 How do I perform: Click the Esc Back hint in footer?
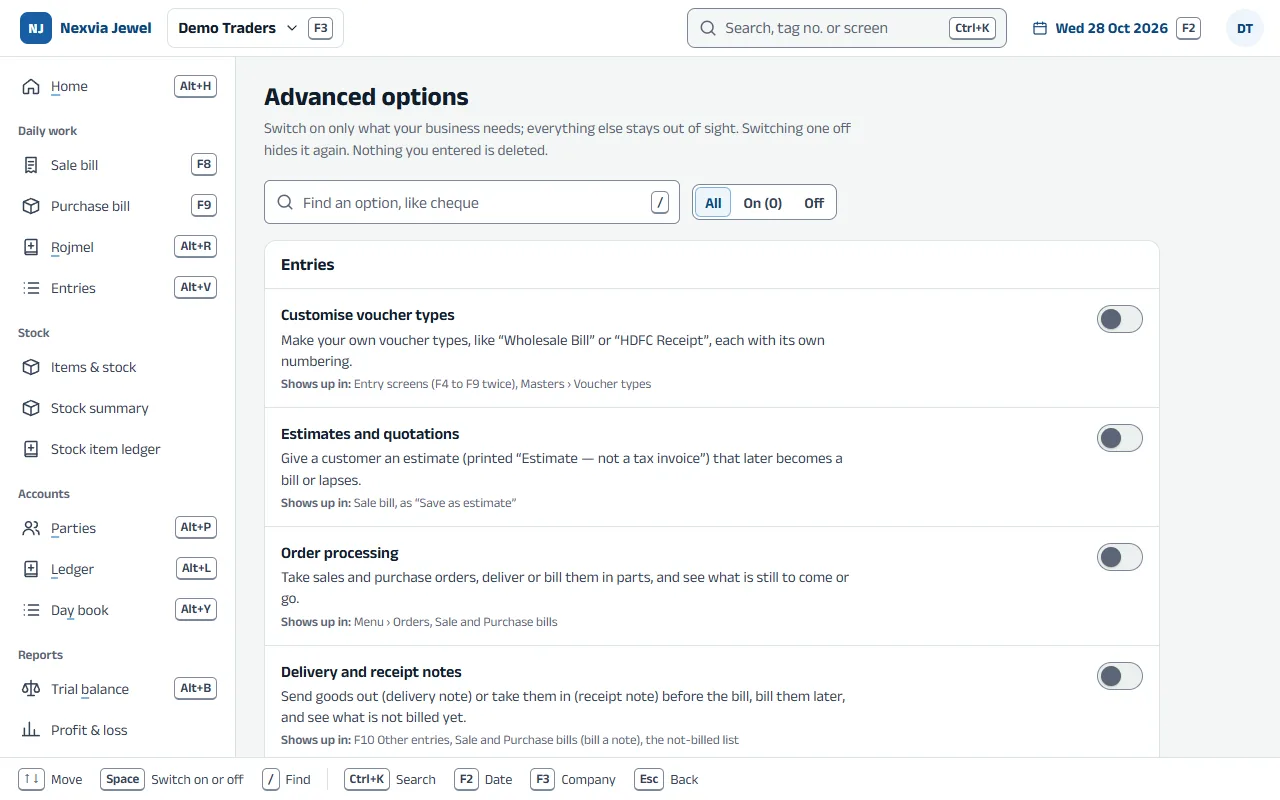tap(667, 779)
